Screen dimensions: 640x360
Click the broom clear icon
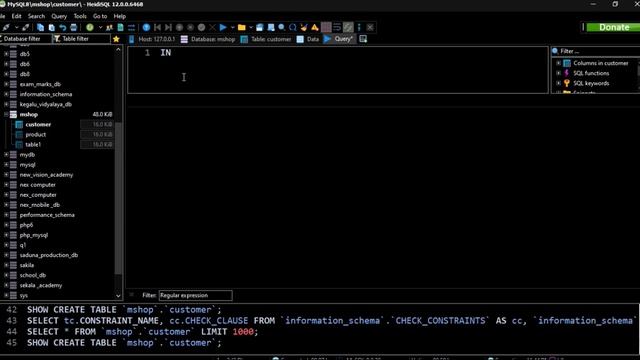[304, 27]
